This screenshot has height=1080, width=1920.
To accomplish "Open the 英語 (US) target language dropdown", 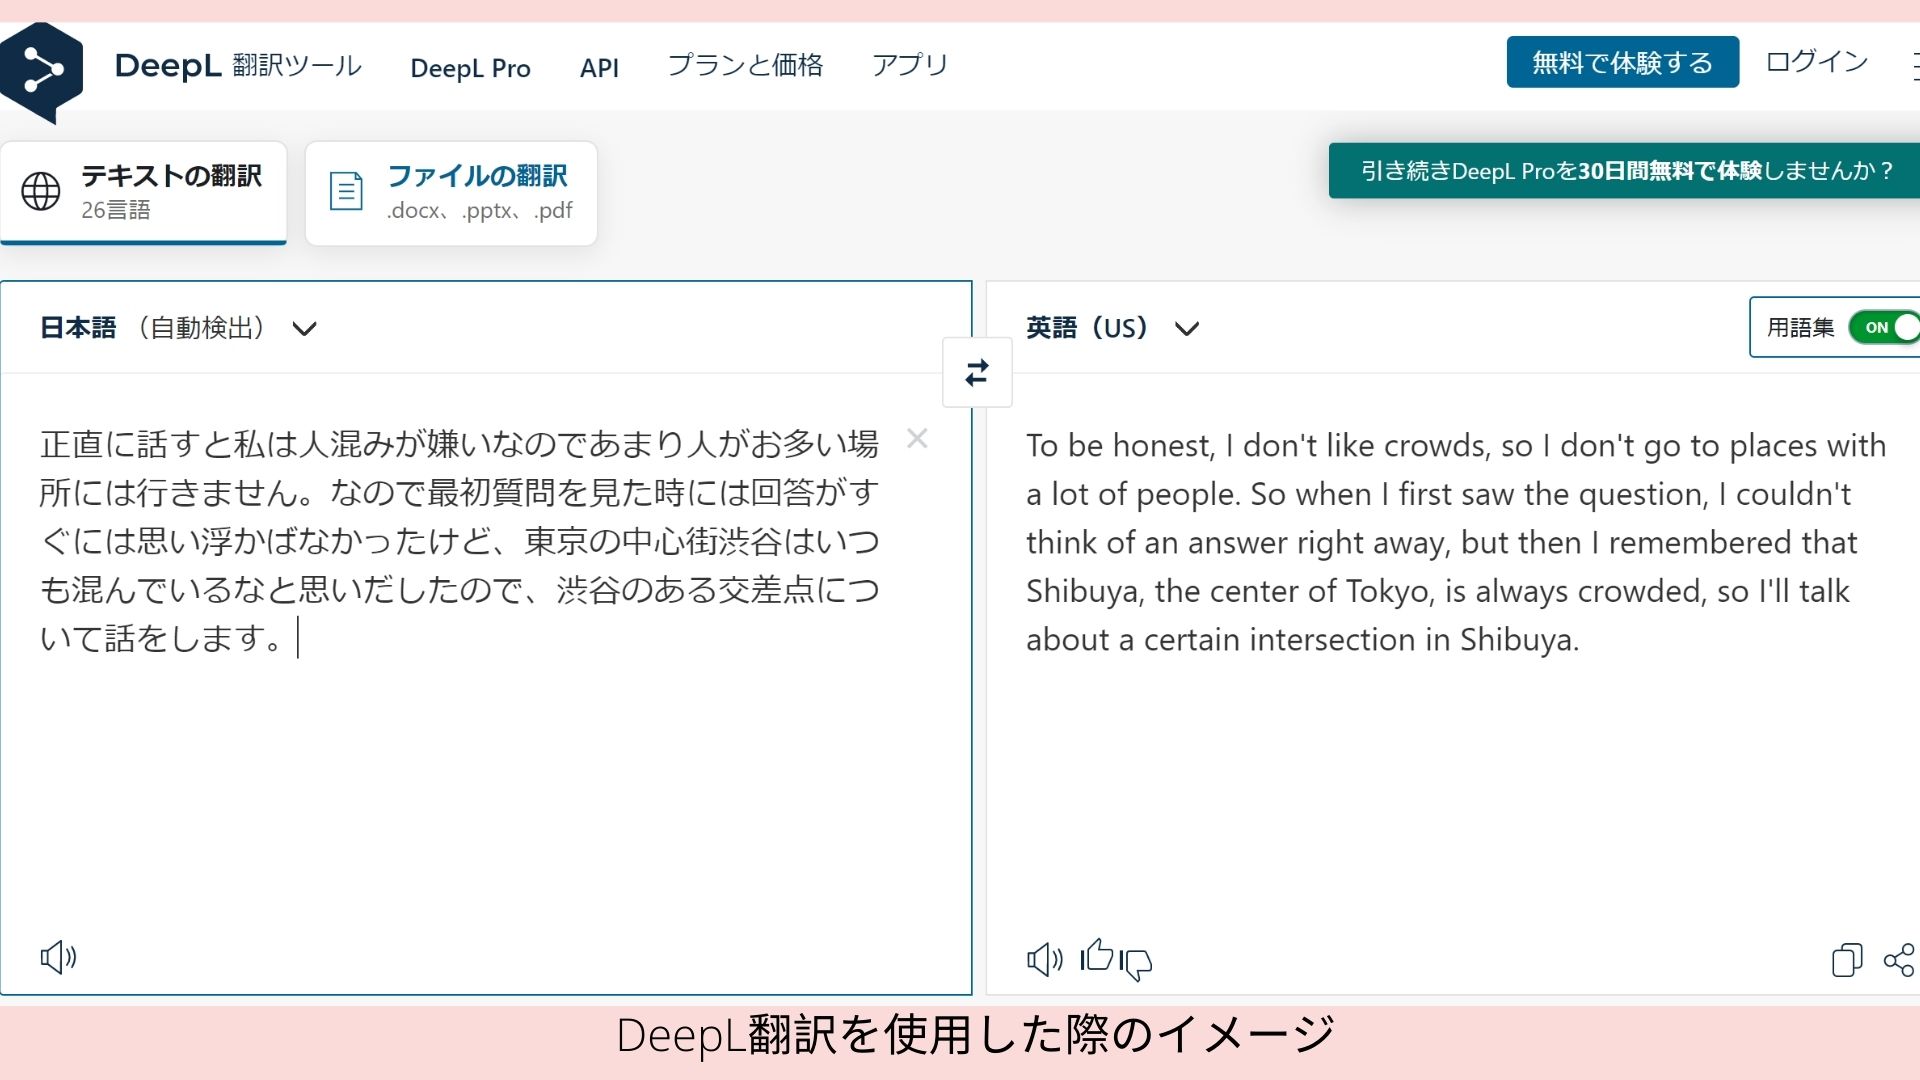I will [x=1113, y=328].
